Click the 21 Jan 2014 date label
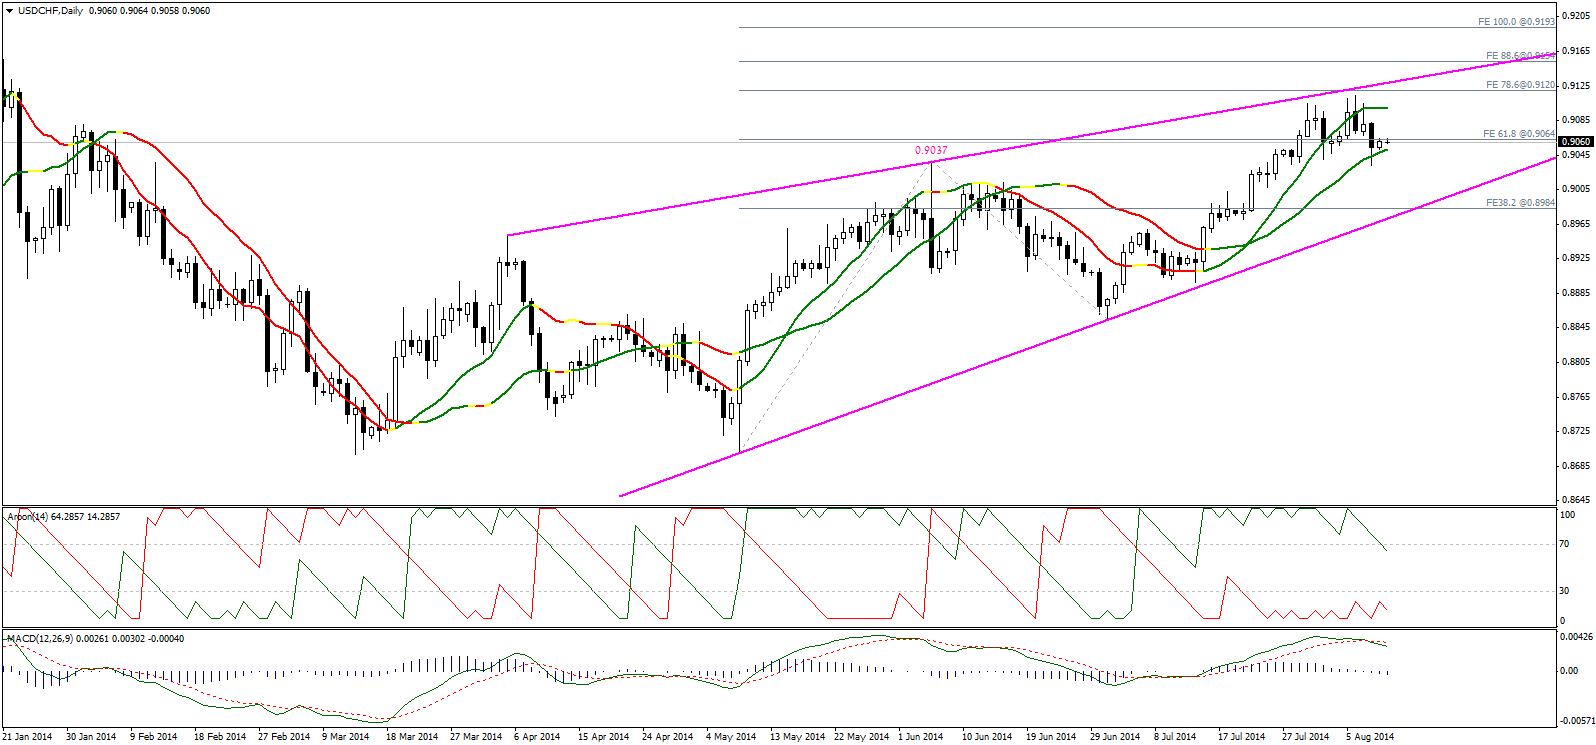Viewport: 1596px width, 745px height. pos(28,737)
